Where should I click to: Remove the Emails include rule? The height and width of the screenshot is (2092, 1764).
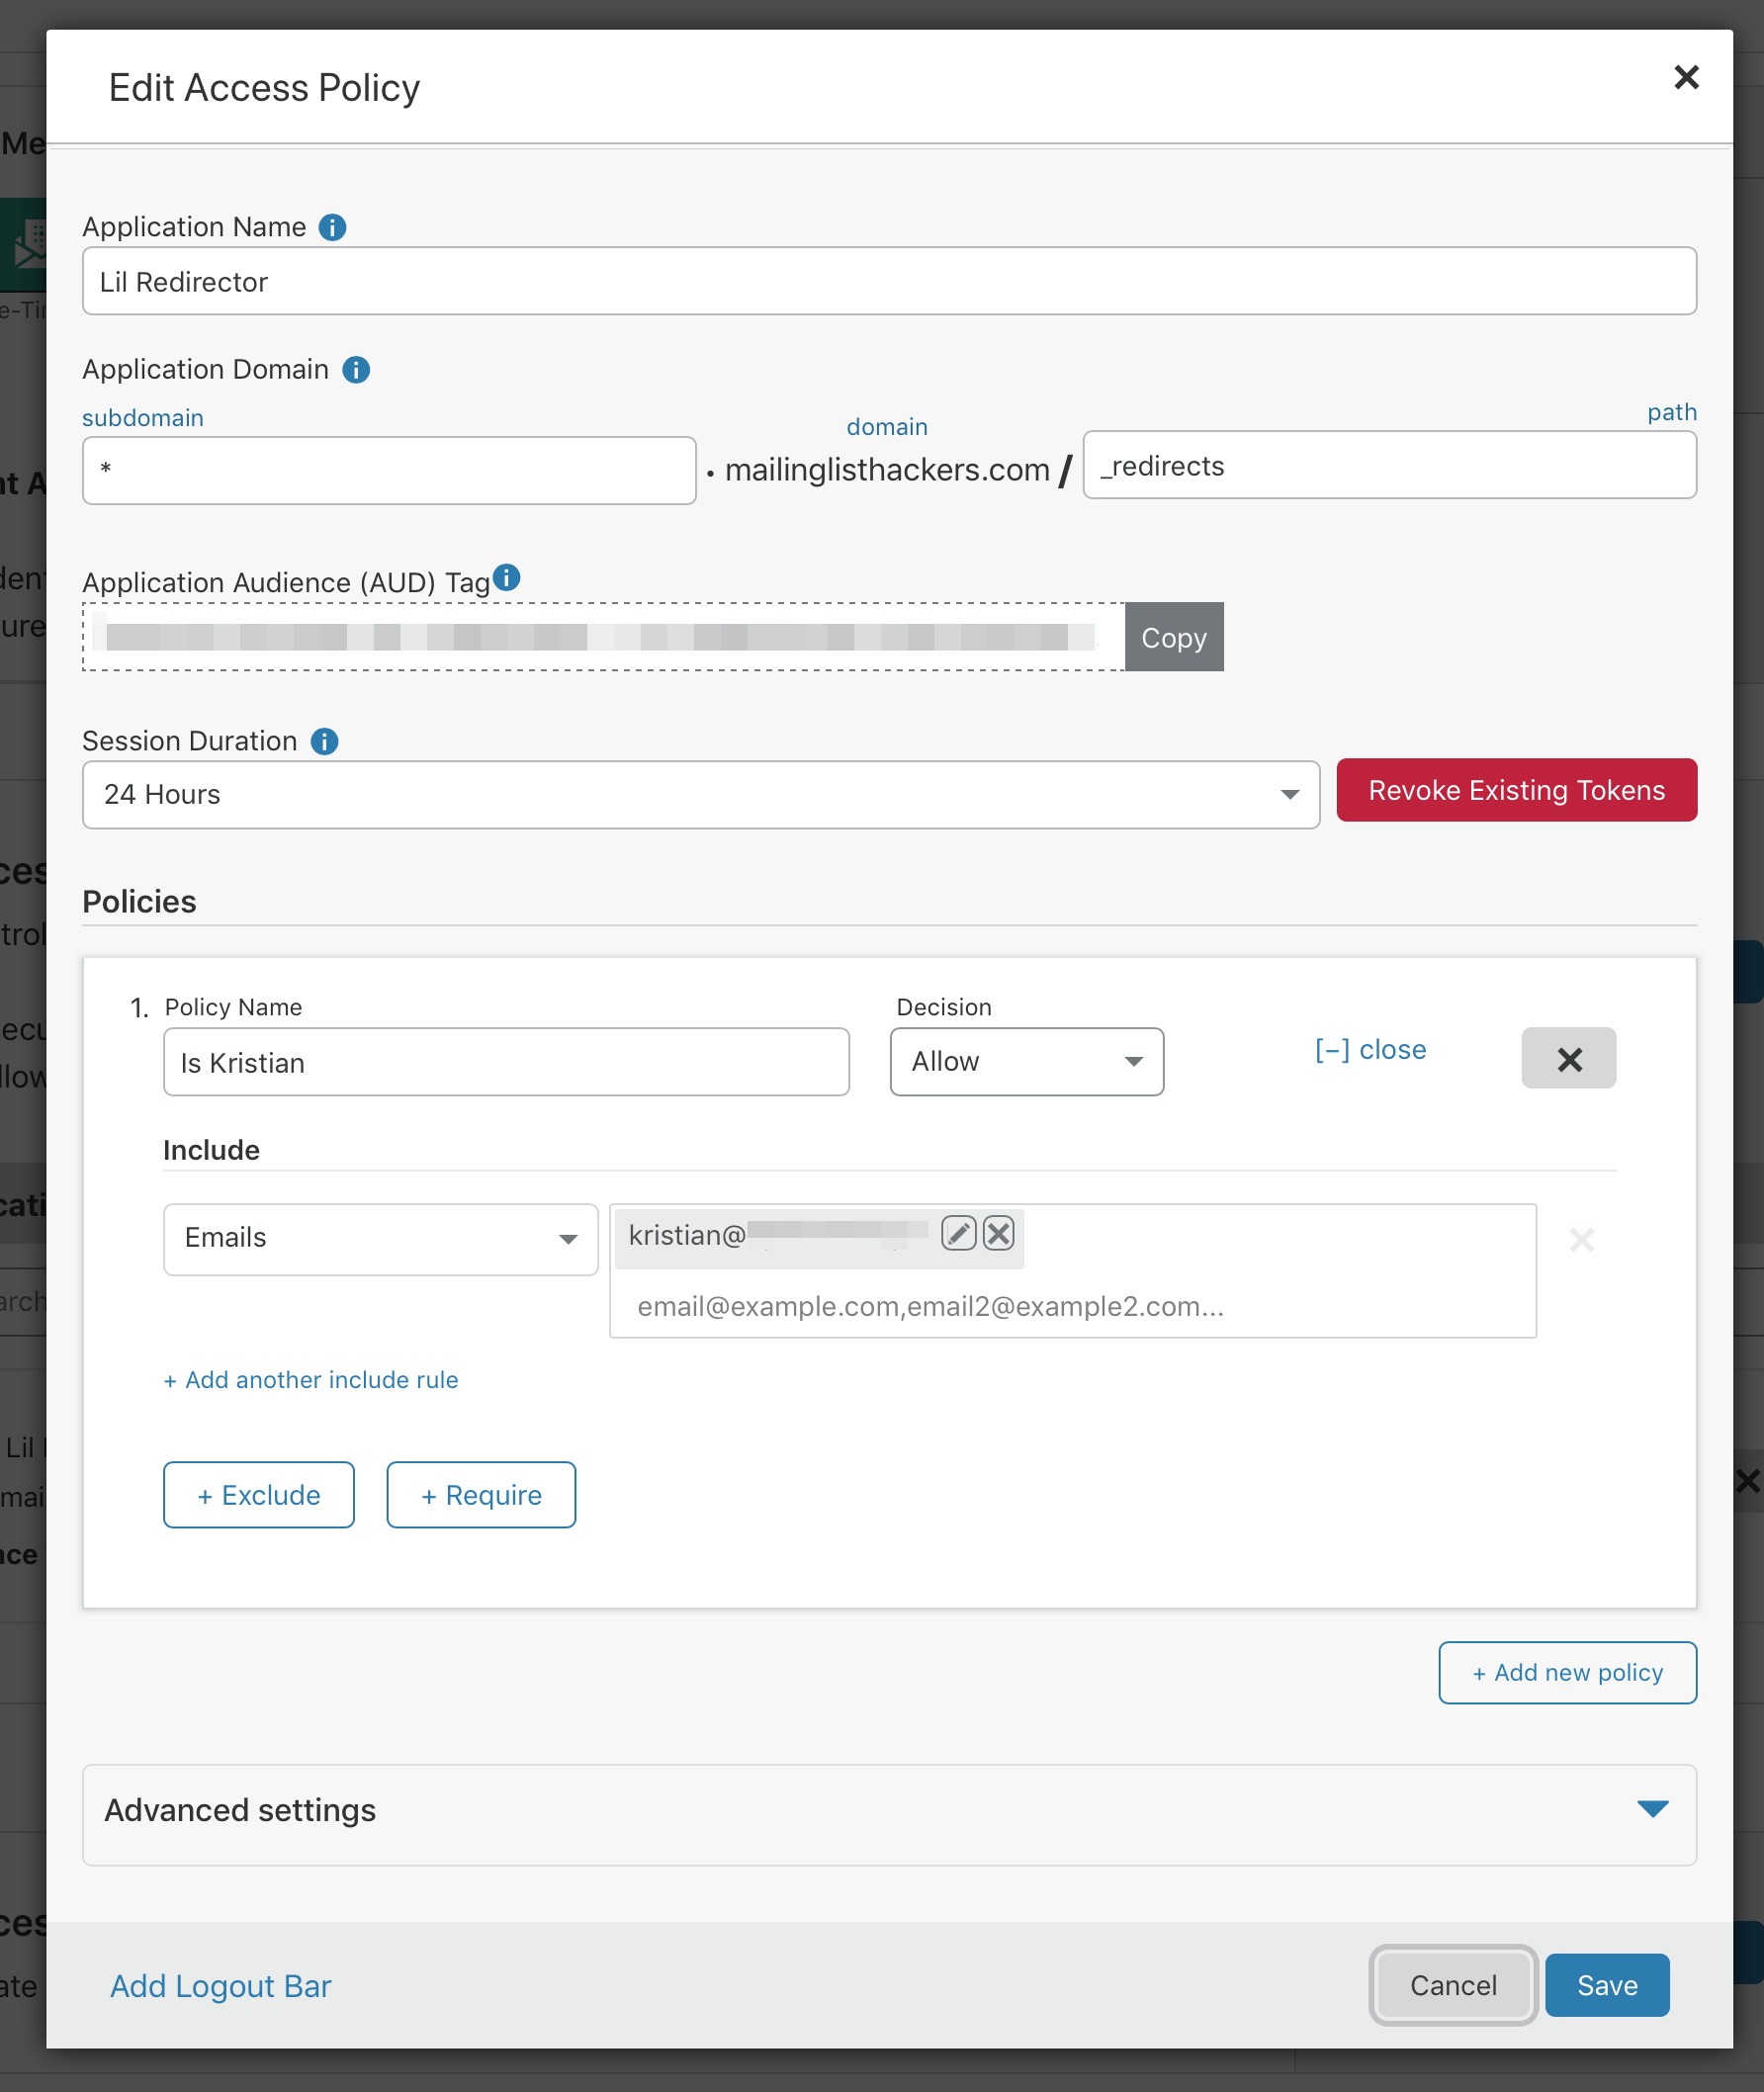point(1581,1240)
